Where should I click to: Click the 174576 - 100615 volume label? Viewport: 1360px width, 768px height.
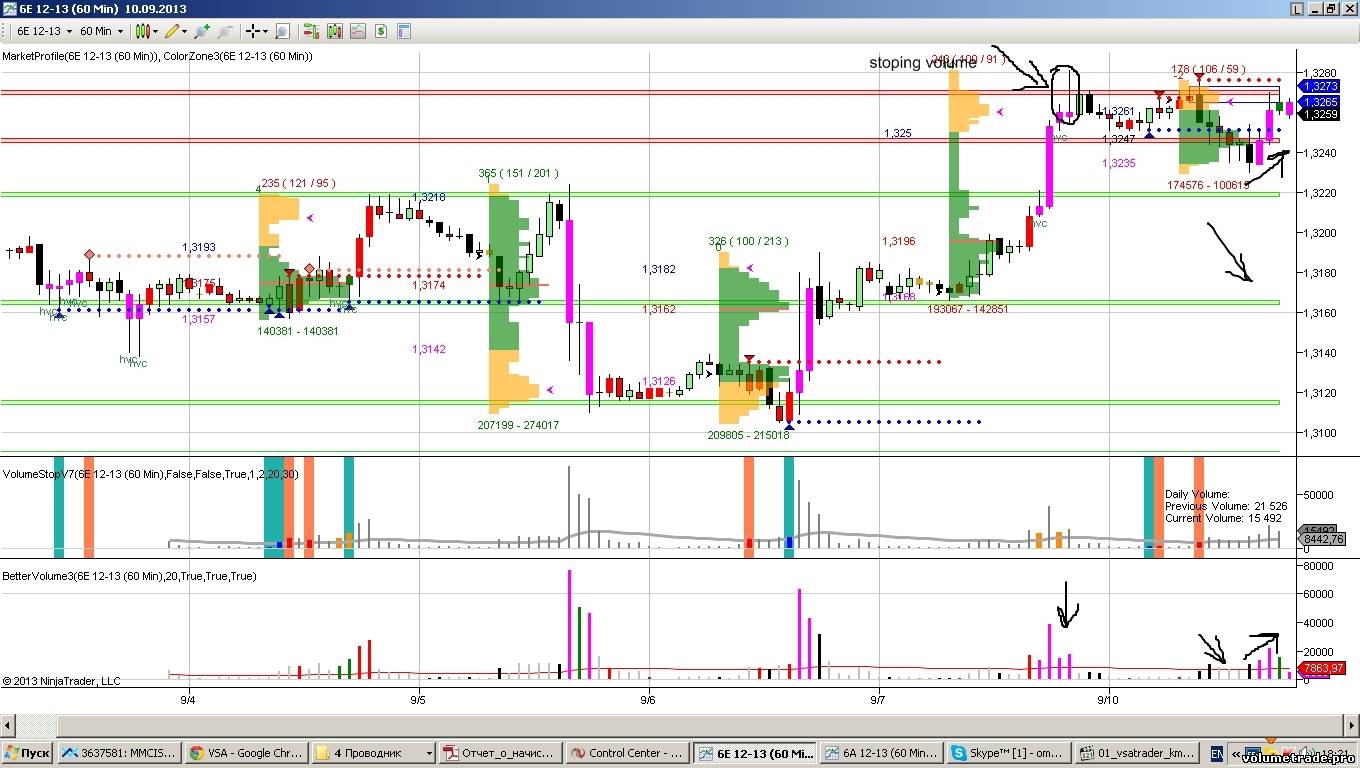(x=1208, y=185)
